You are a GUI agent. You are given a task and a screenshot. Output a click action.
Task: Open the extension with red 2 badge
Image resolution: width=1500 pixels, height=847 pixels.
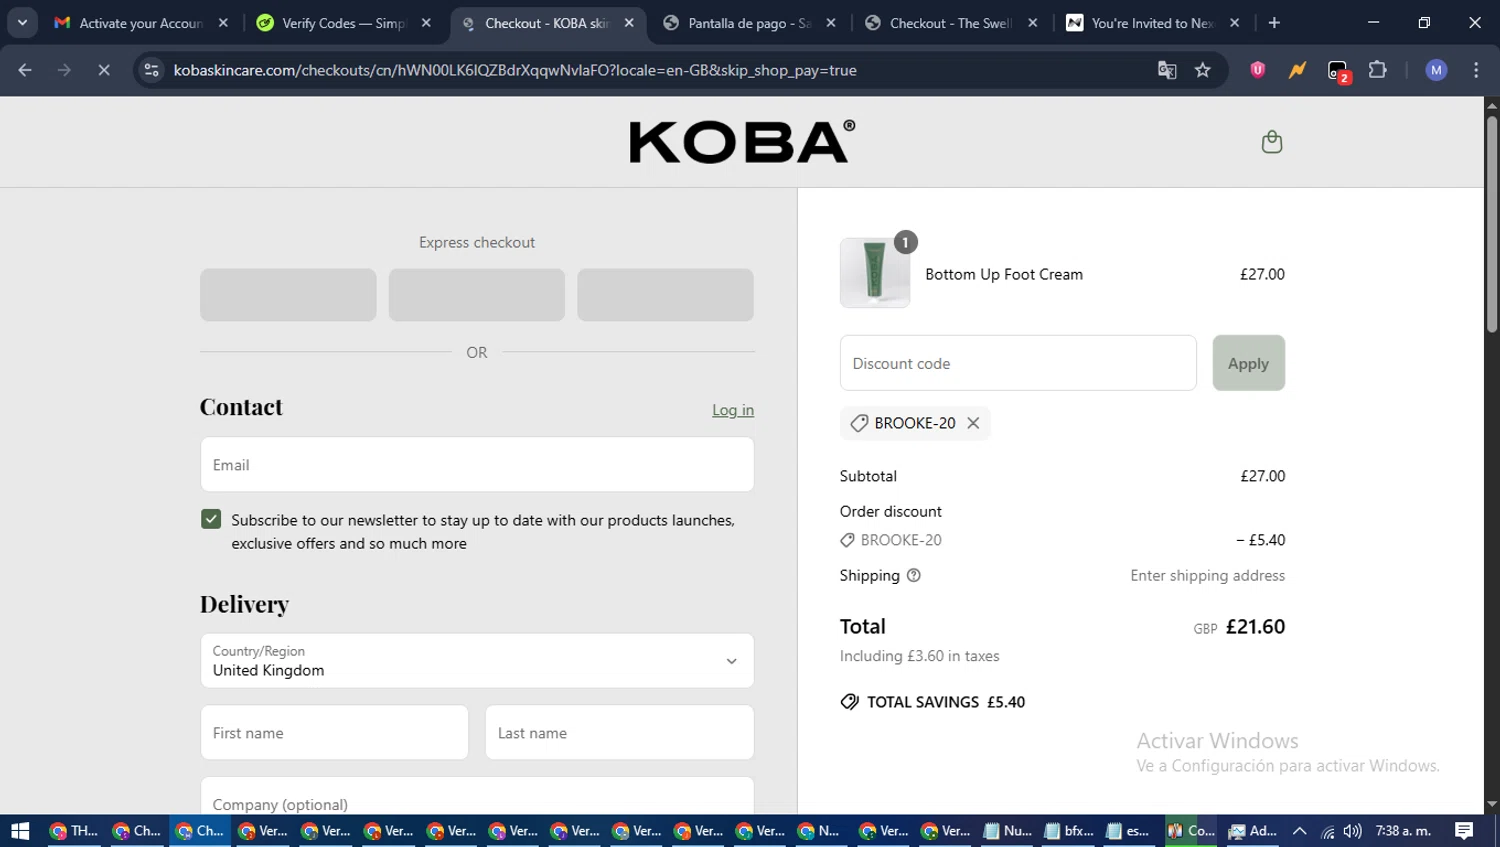tap(1338, 71)
